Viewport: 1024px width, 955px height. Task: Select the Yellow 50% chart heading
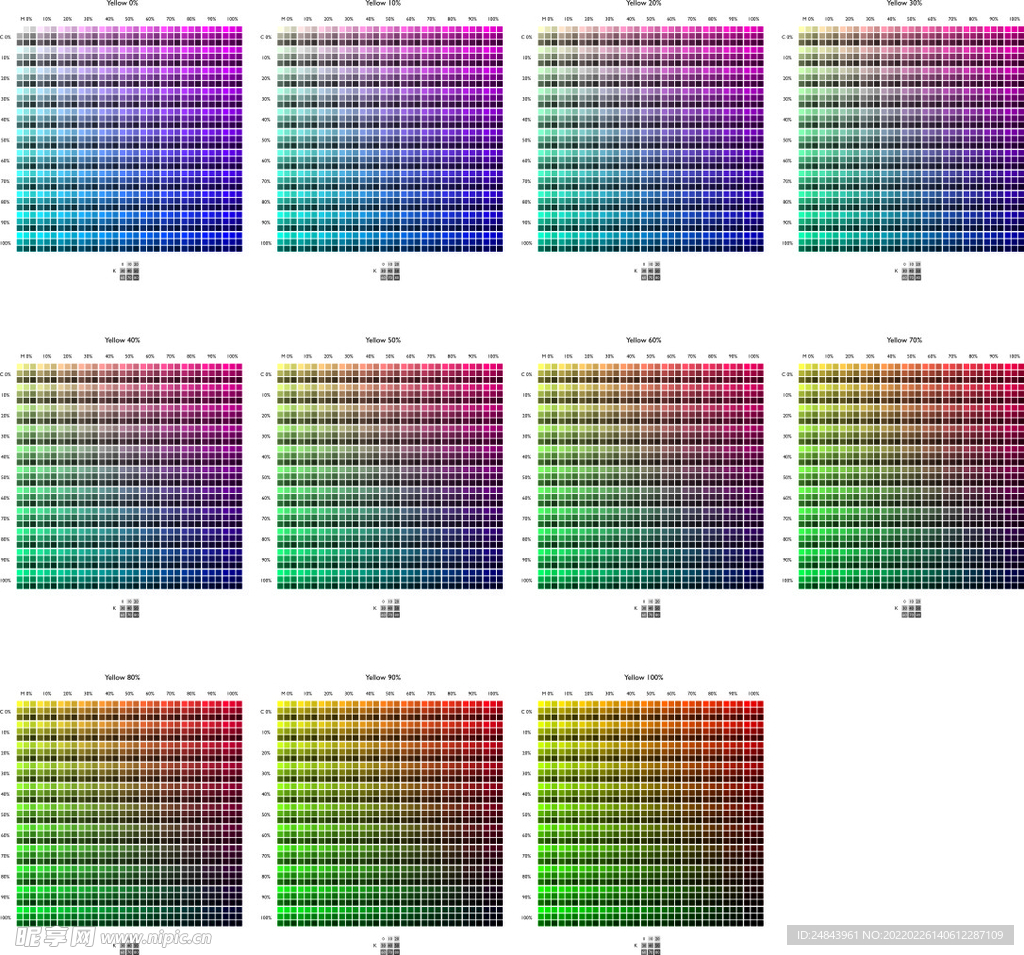pos(383,341)
